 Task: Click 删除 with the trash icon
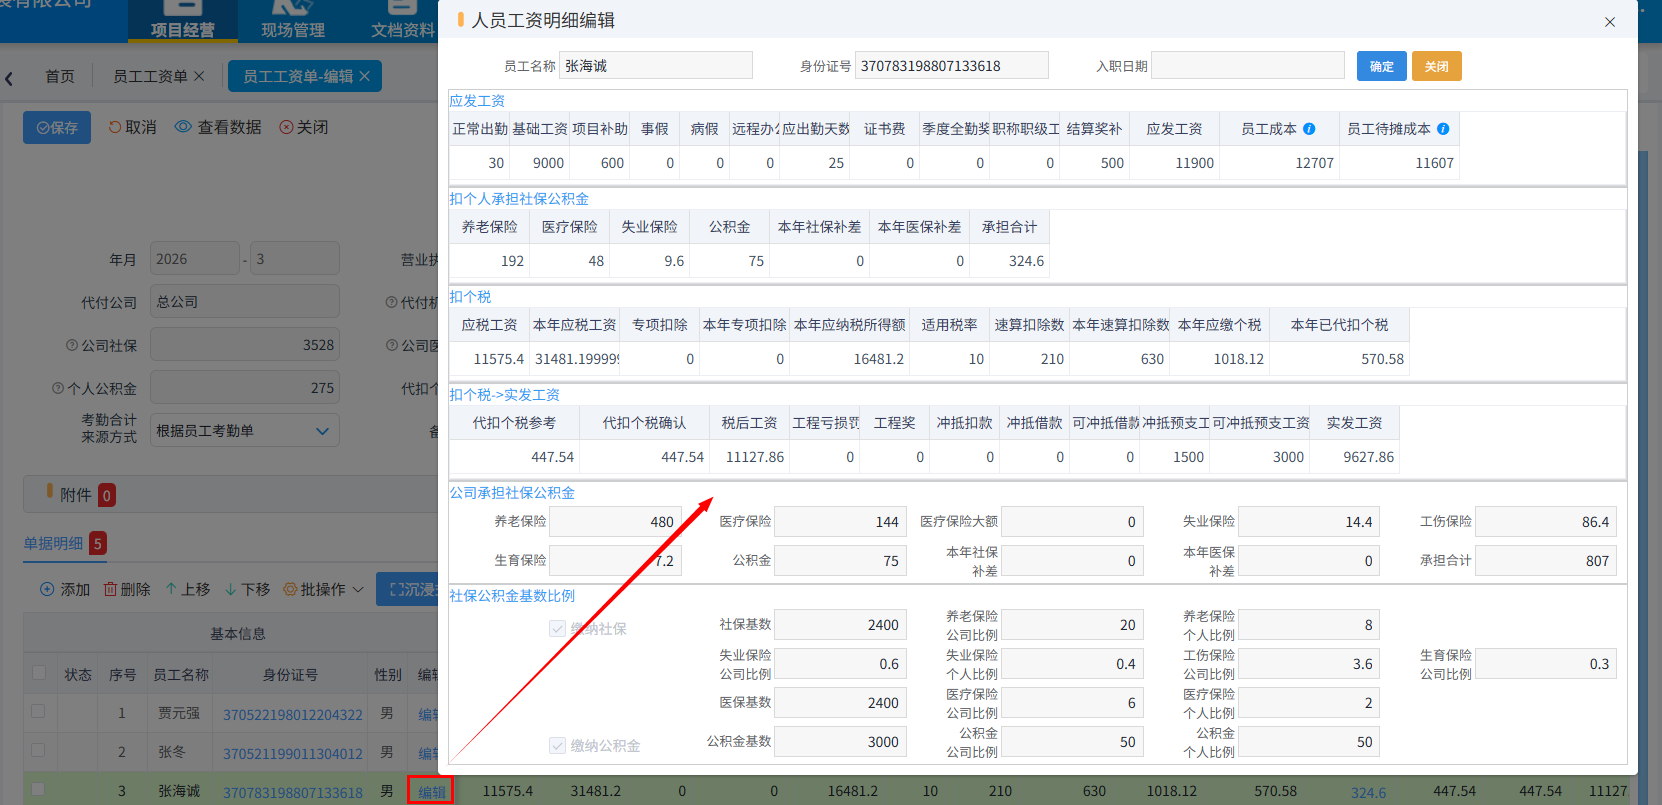tap(127, 590)
